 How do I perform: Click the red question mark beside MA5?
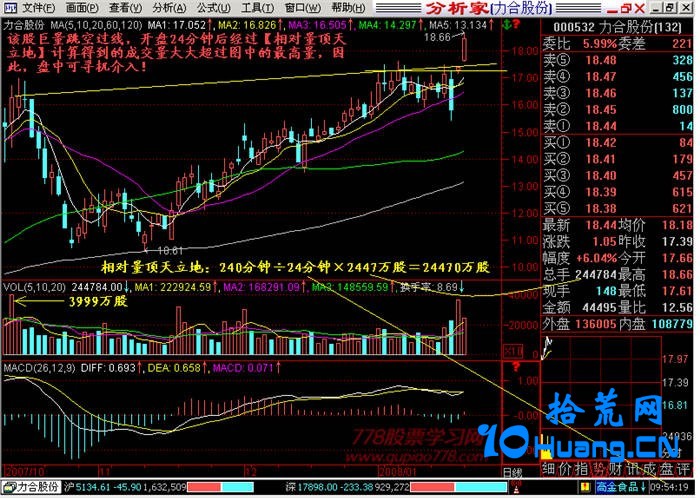(516, 25)
